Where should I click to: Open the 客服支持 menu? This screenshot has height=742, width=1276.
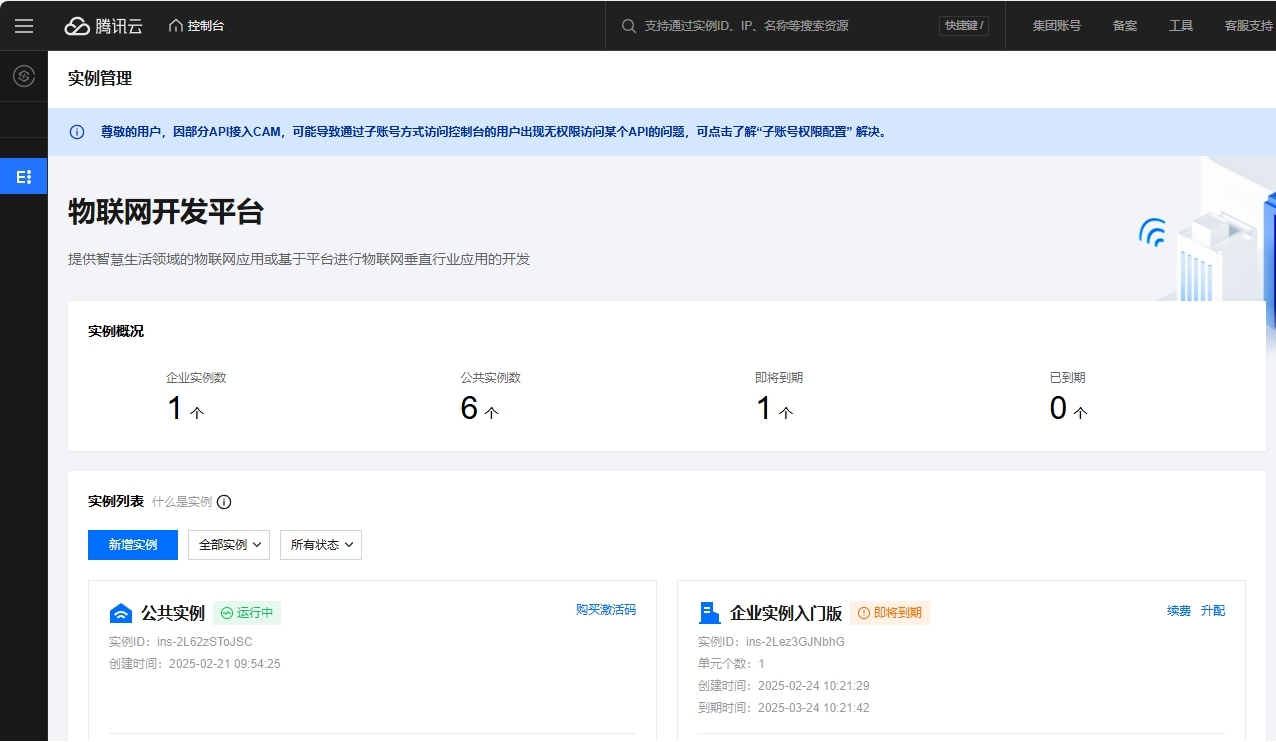(1249, 26)
